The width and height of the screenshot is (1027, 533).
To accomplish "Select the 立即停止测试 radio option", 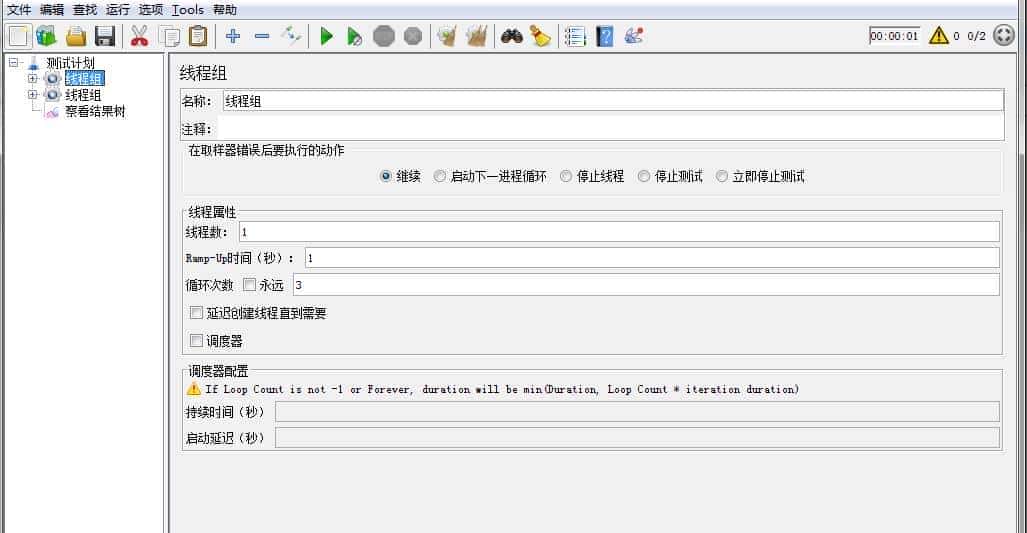I will click(722, 176).
